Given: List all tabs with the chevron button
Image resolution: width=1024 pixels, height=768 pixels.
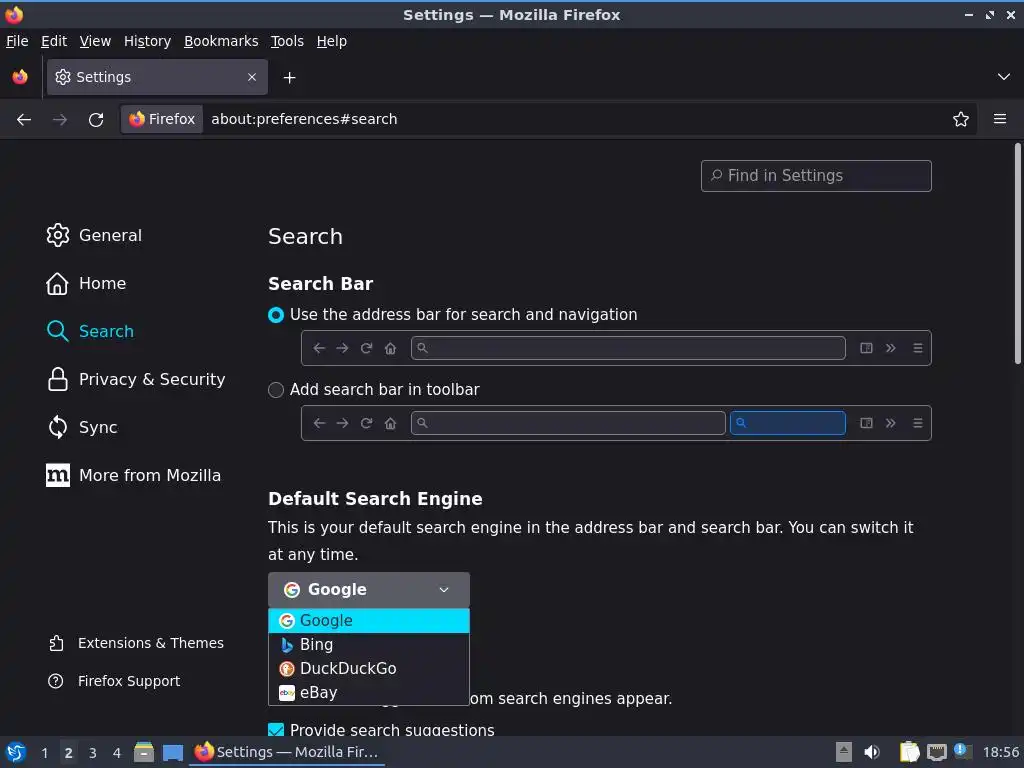Looking at the screenshot, I should click(1004, 77).
